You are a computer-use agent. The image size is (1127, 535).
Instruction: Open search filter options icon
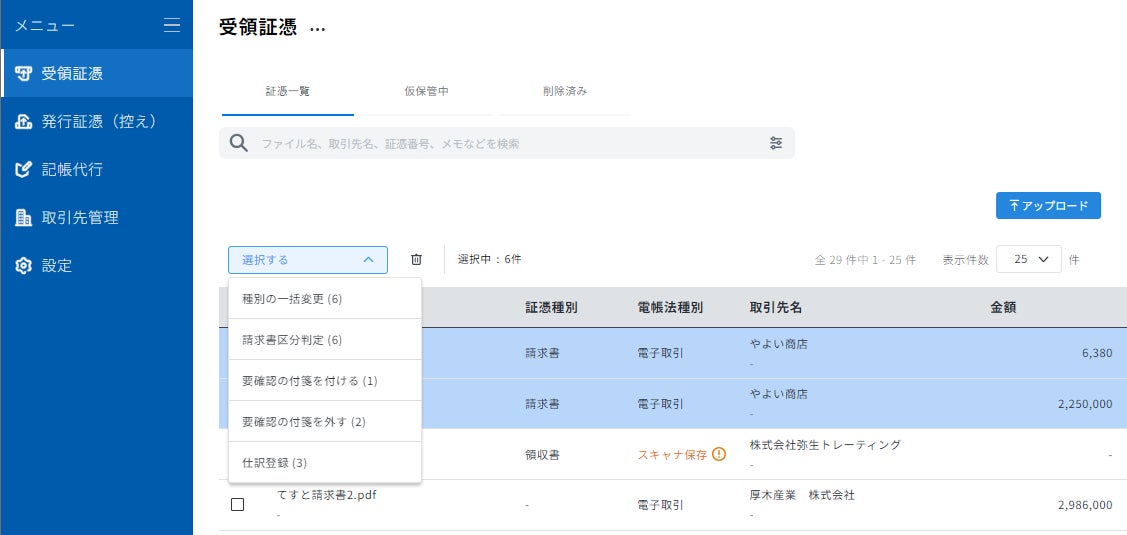[x=776, y=143]
